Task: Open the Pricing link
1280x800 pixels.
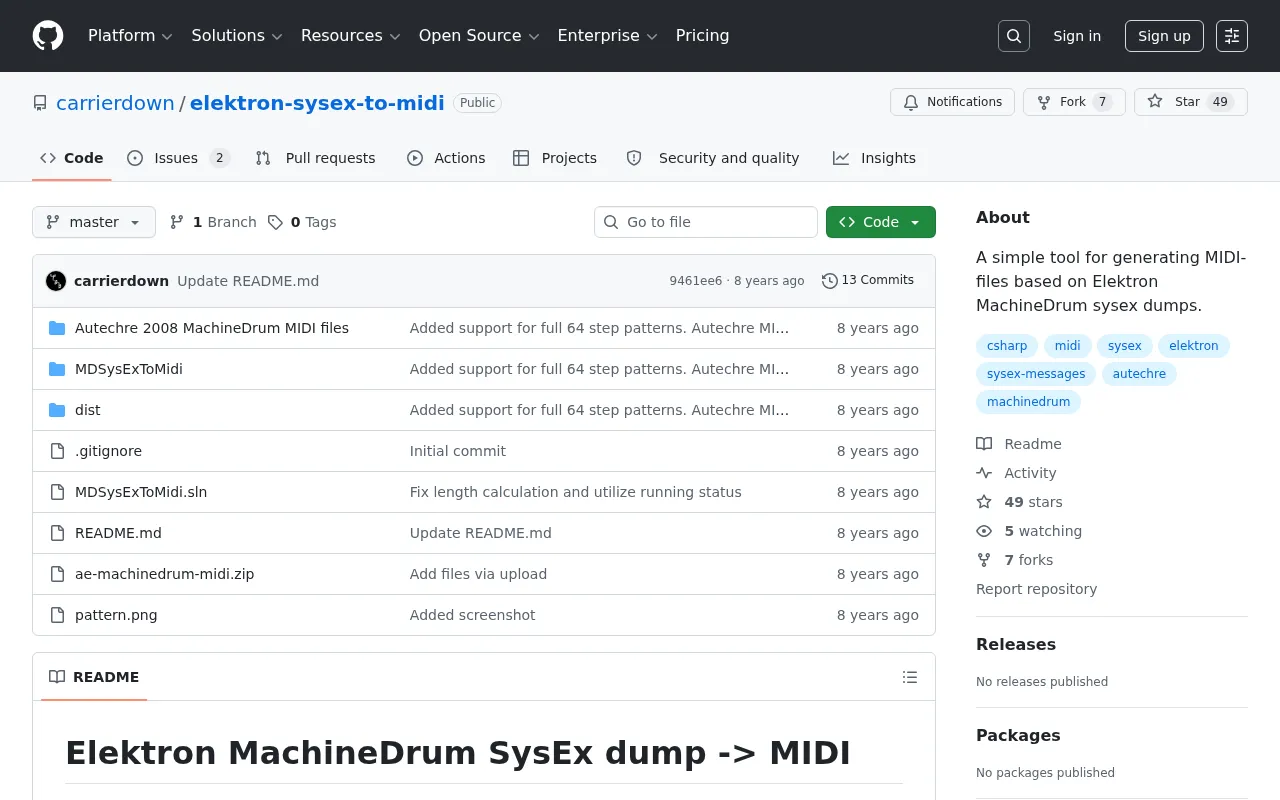Action: coord(702,36)
